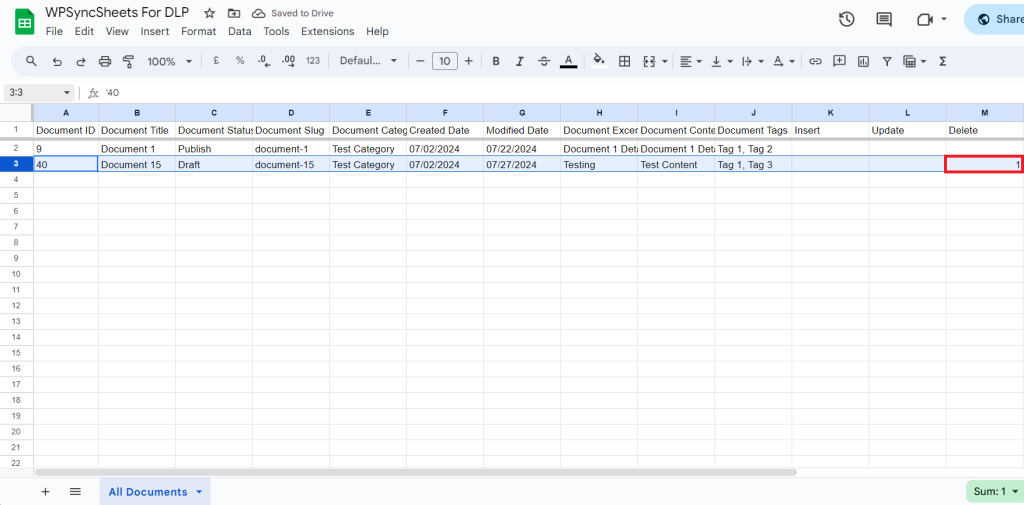Format as percent
The height and width of the screenshot is (505, 1024).
(x=240, y=61)
